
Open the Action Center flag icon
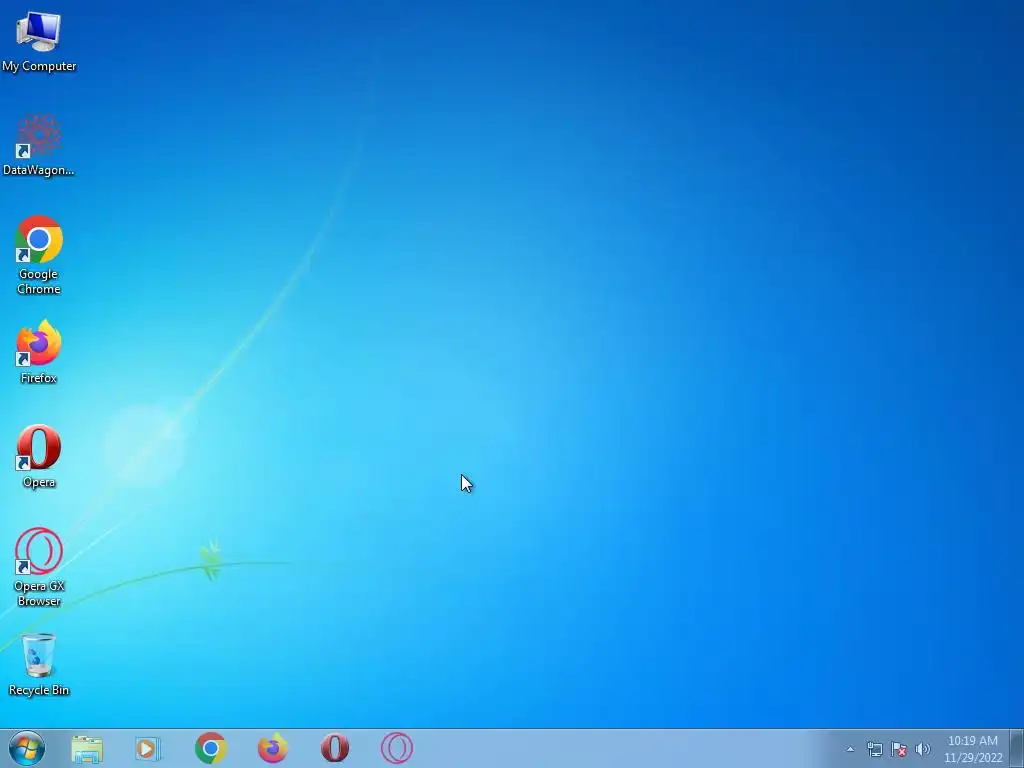point(899,749)
